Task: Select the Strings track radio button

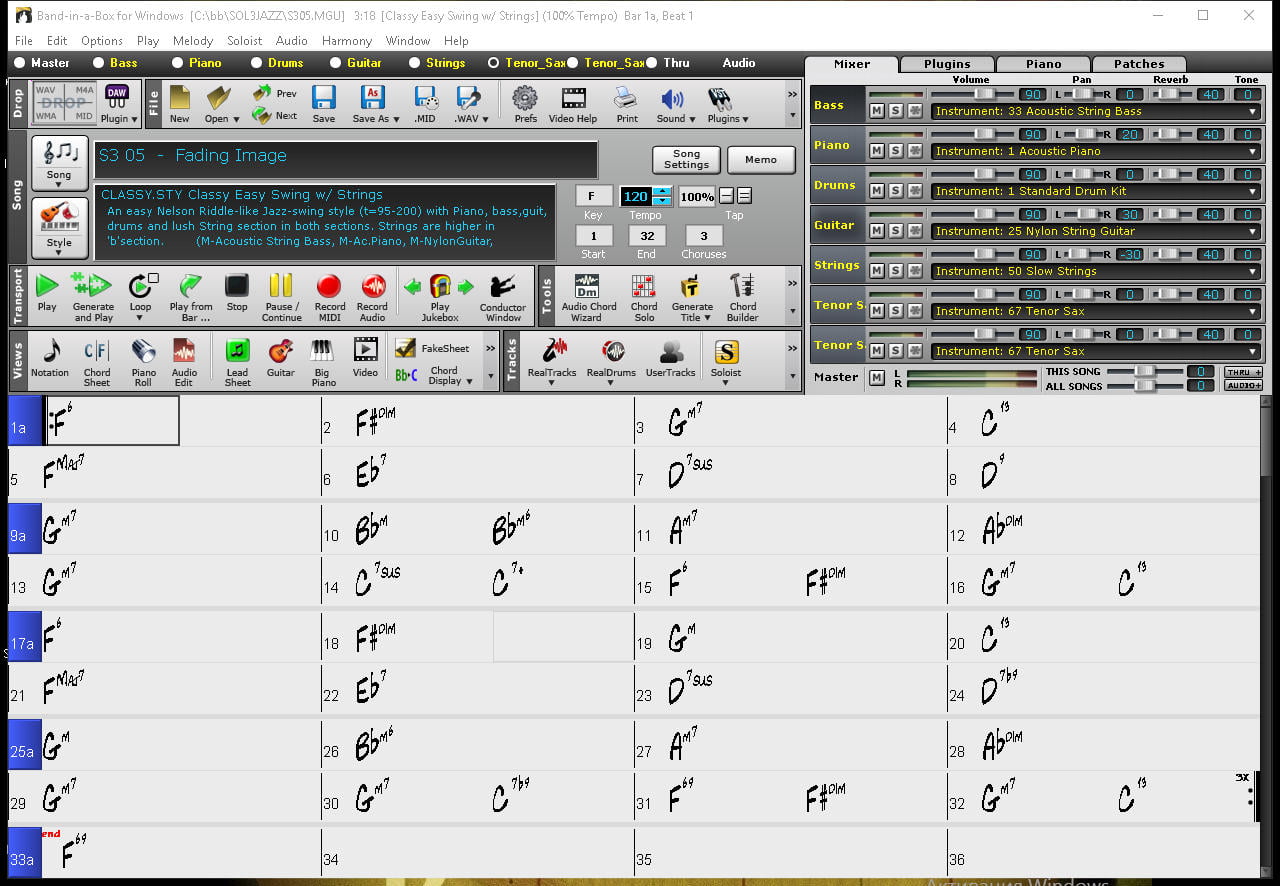Action: [x=415, y=63]
